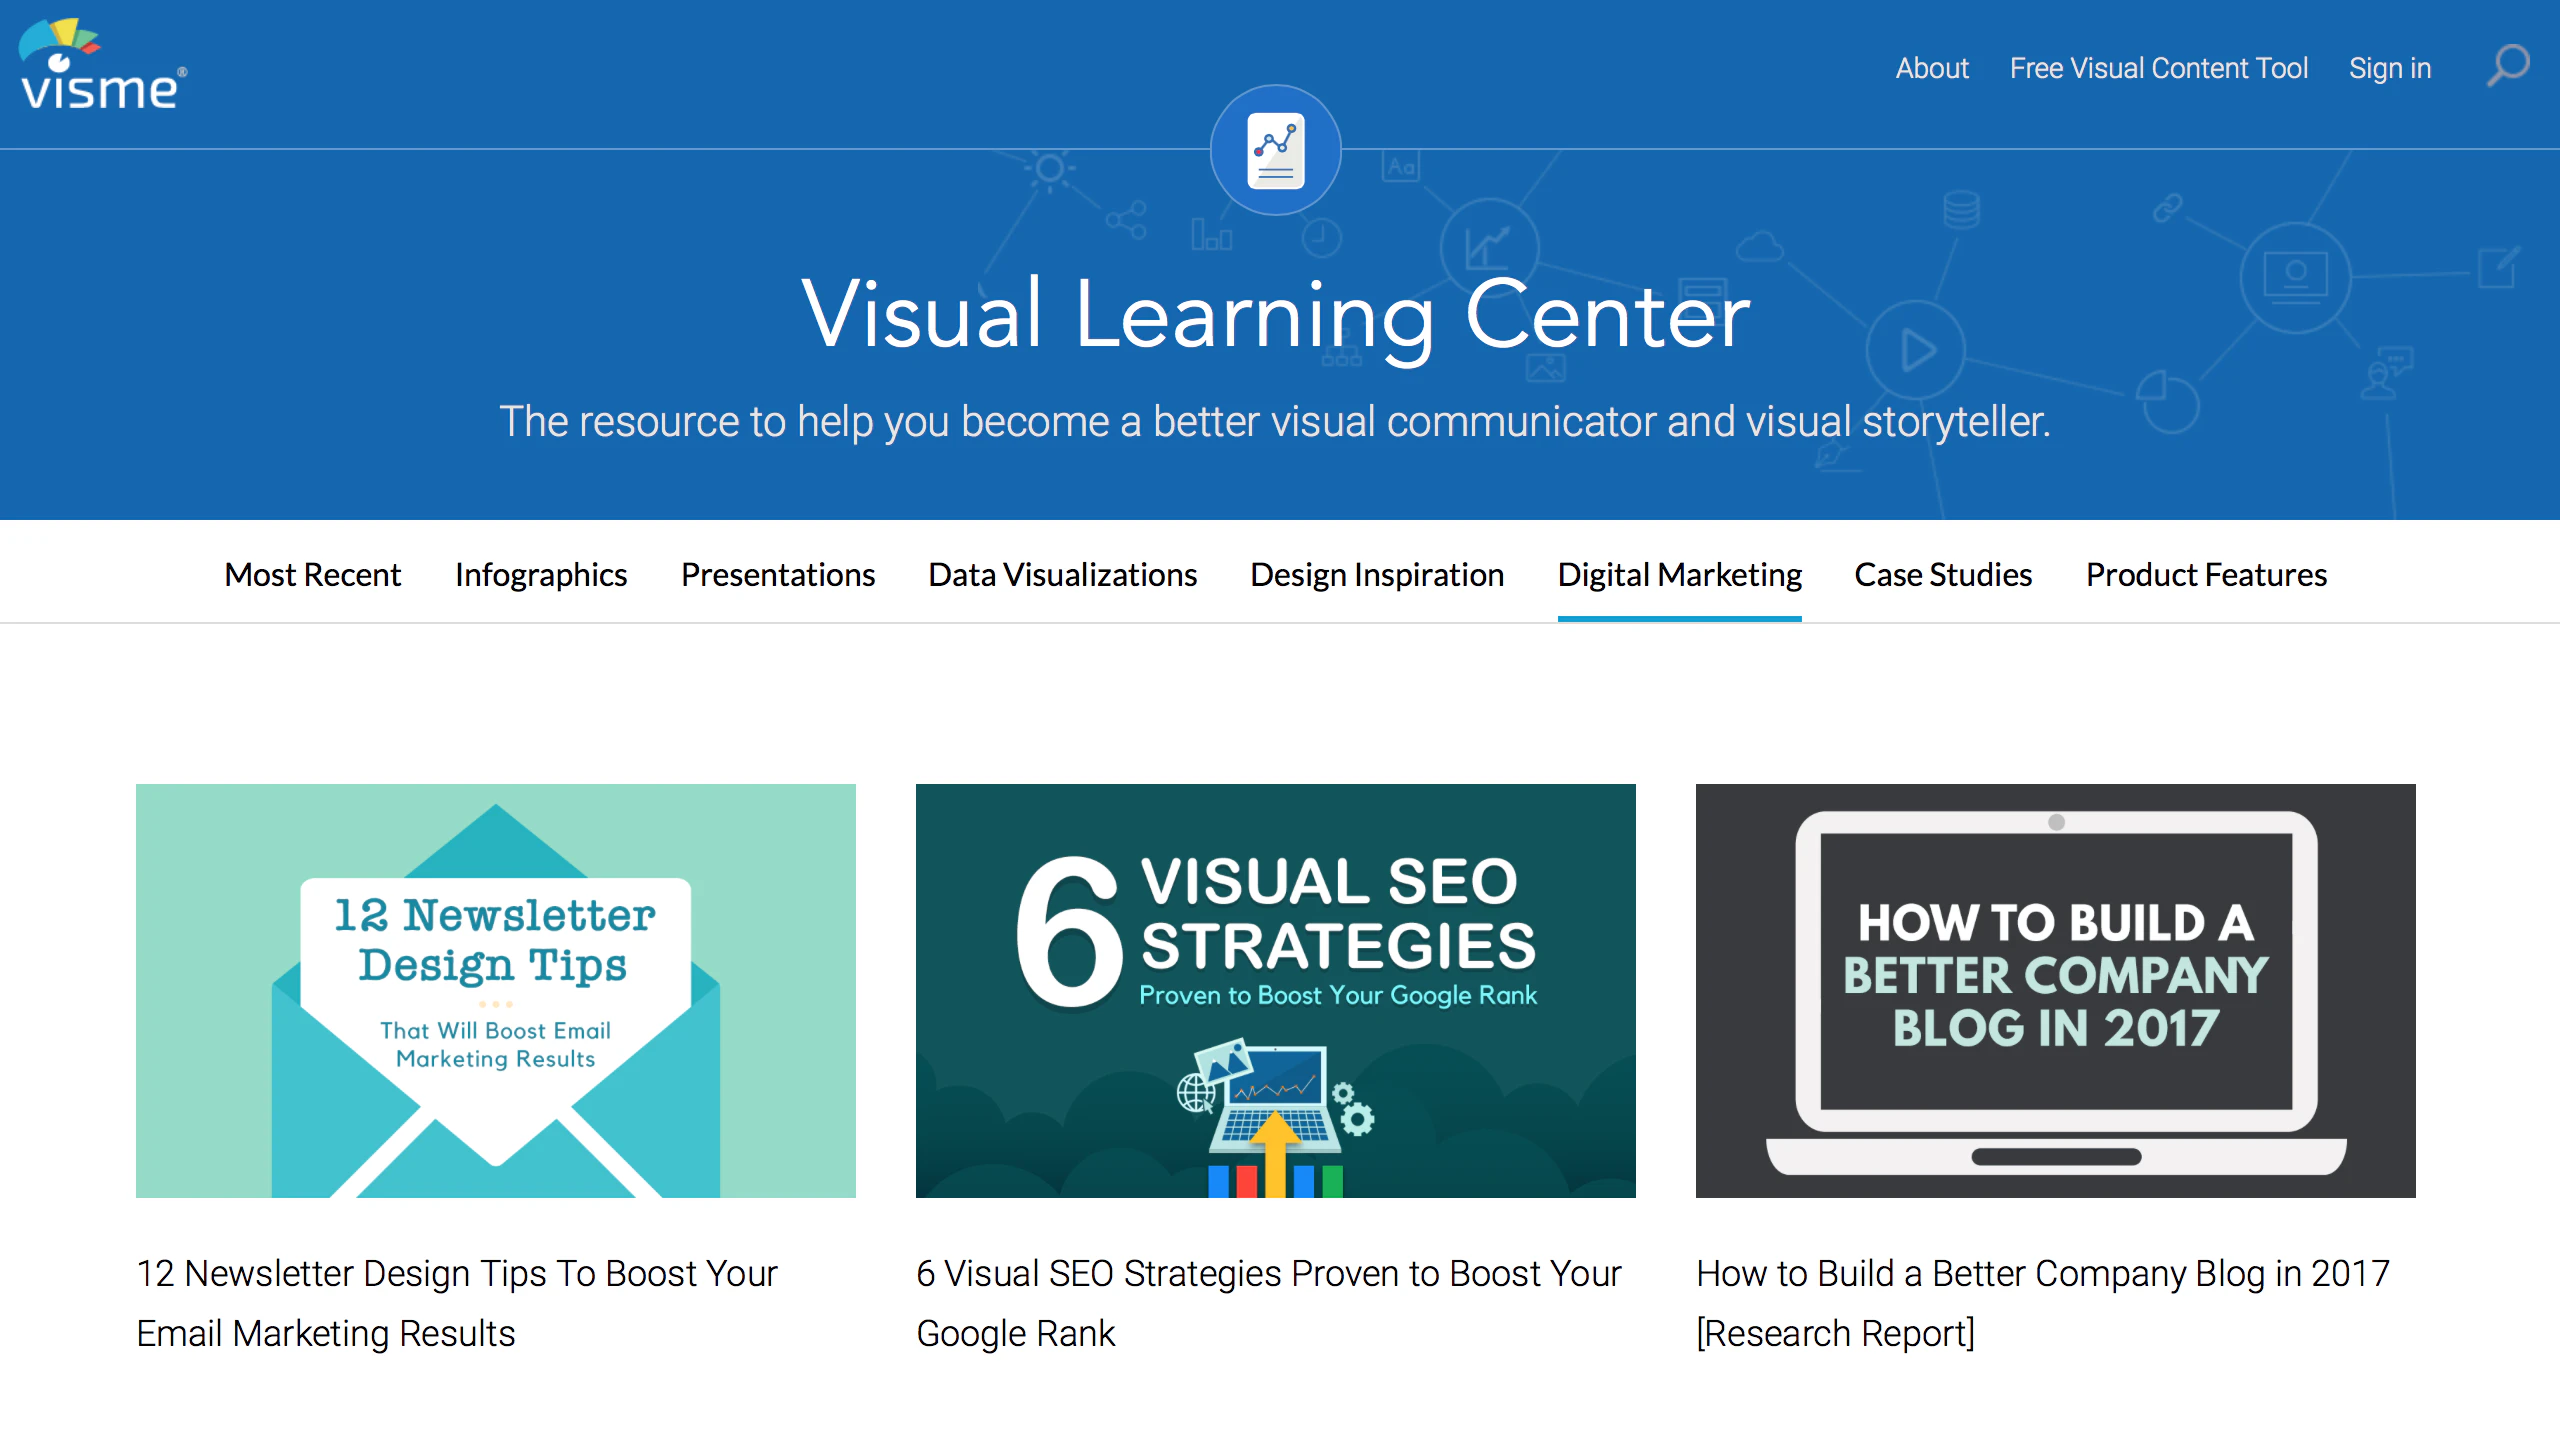Go to the Presentations tab

point(777,575)
